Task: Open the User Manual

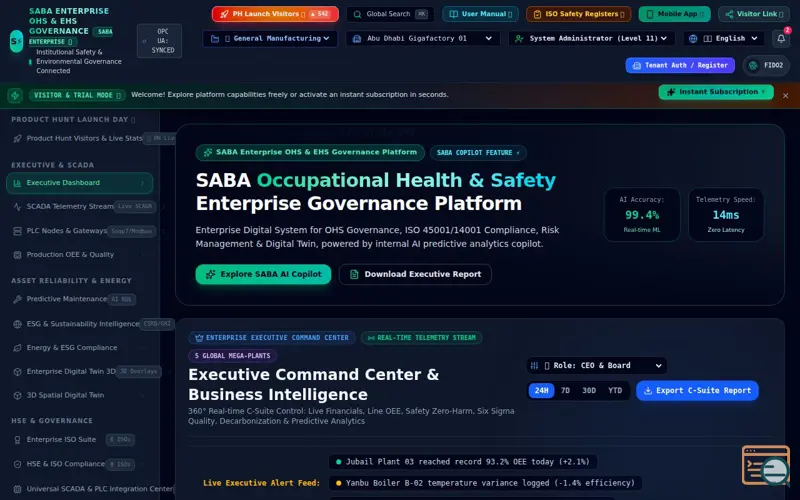Action: point(480,14)
